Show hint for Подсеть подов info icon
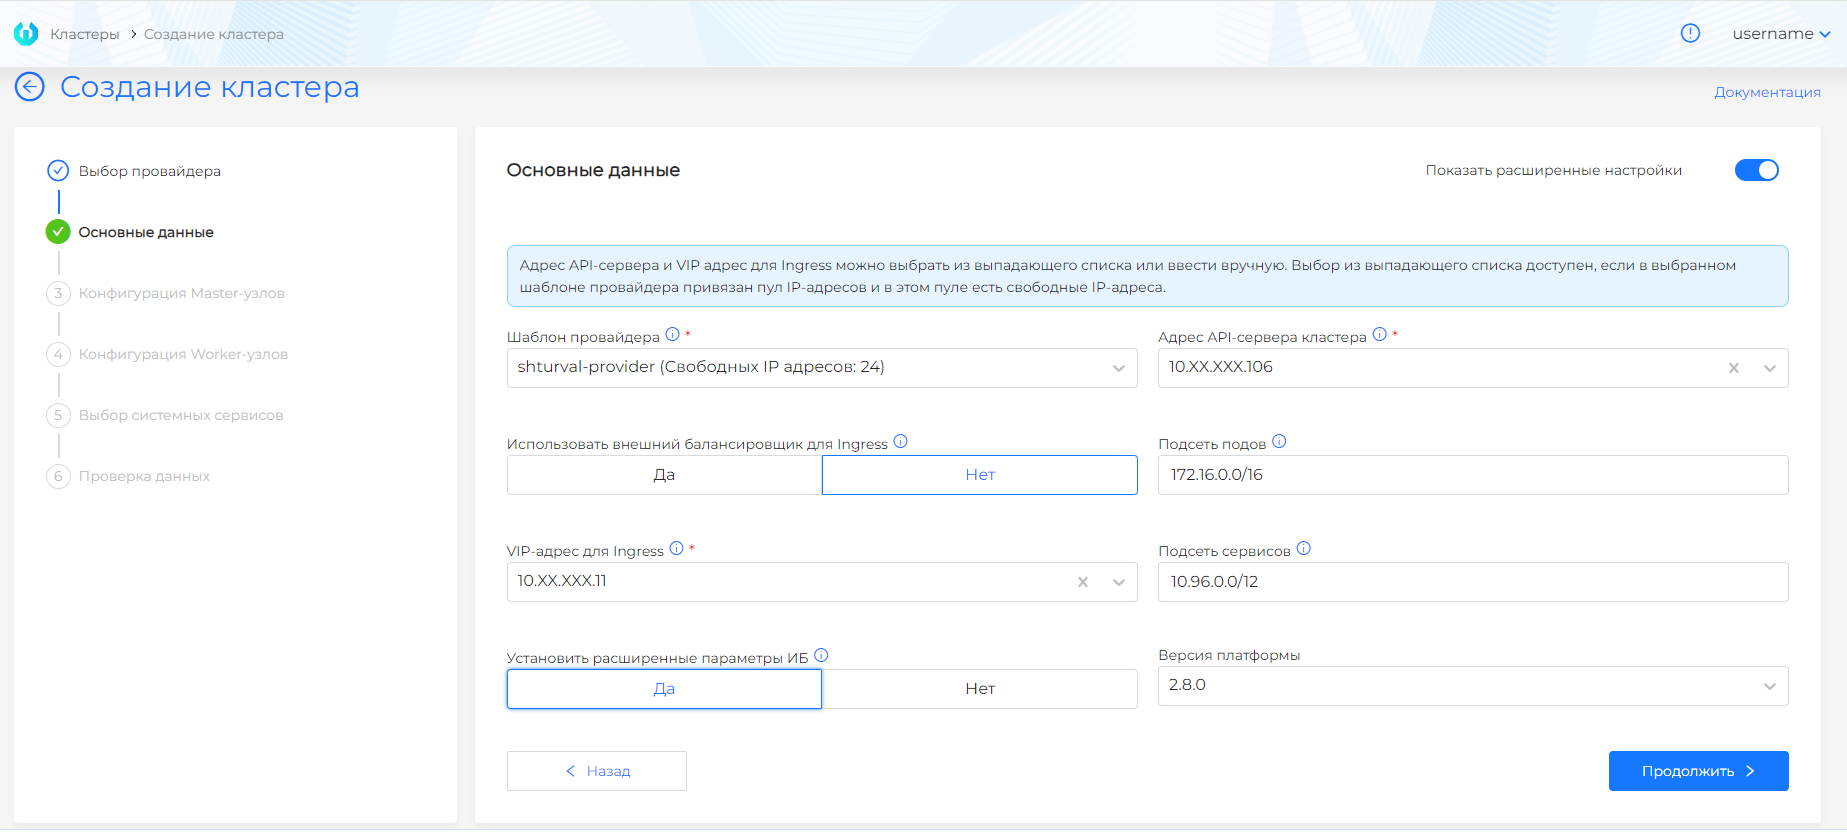 coord(1279,442)
